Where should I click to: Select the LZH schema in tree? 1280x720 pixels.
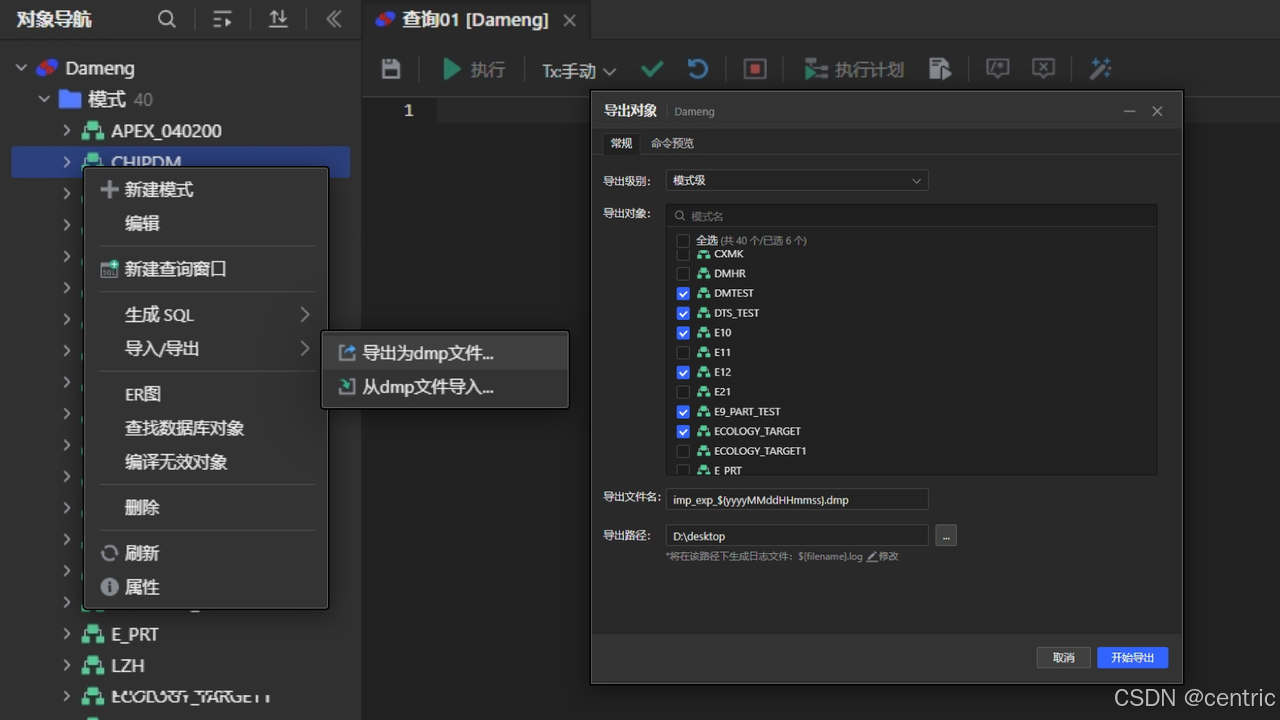click(x=128, y=665)
